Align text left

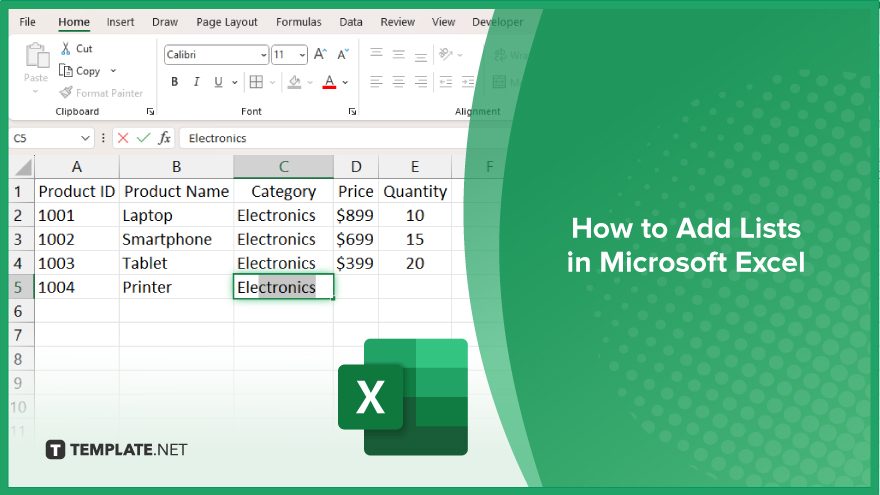376,82
